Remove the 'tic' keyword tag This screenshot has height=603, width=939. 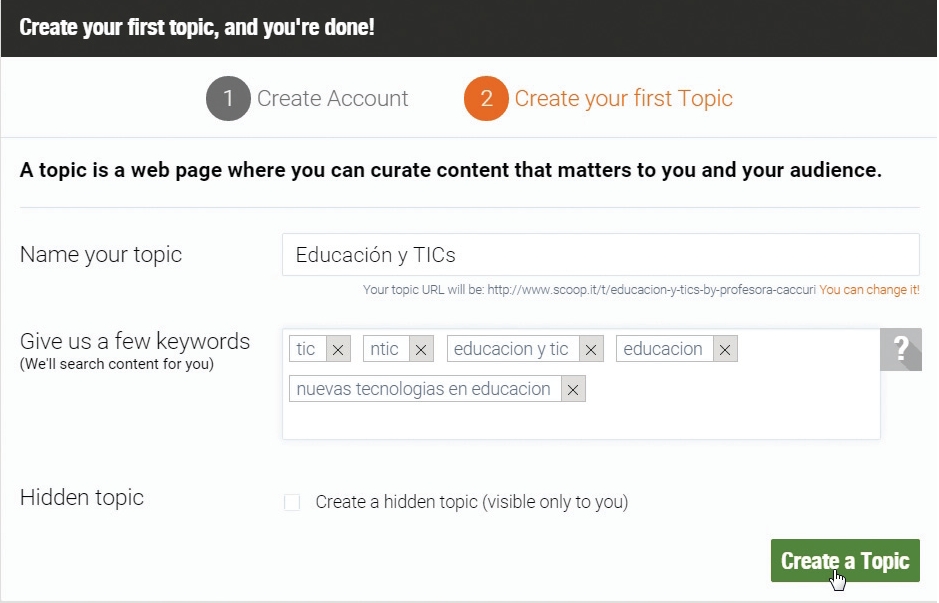pos(338,349)
